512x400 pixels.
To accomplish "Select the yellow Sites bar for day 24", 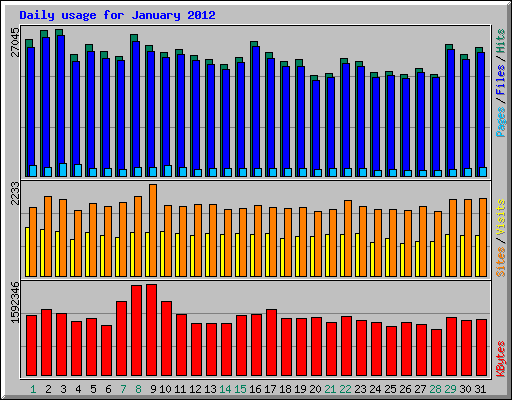I will click(372, 259).
